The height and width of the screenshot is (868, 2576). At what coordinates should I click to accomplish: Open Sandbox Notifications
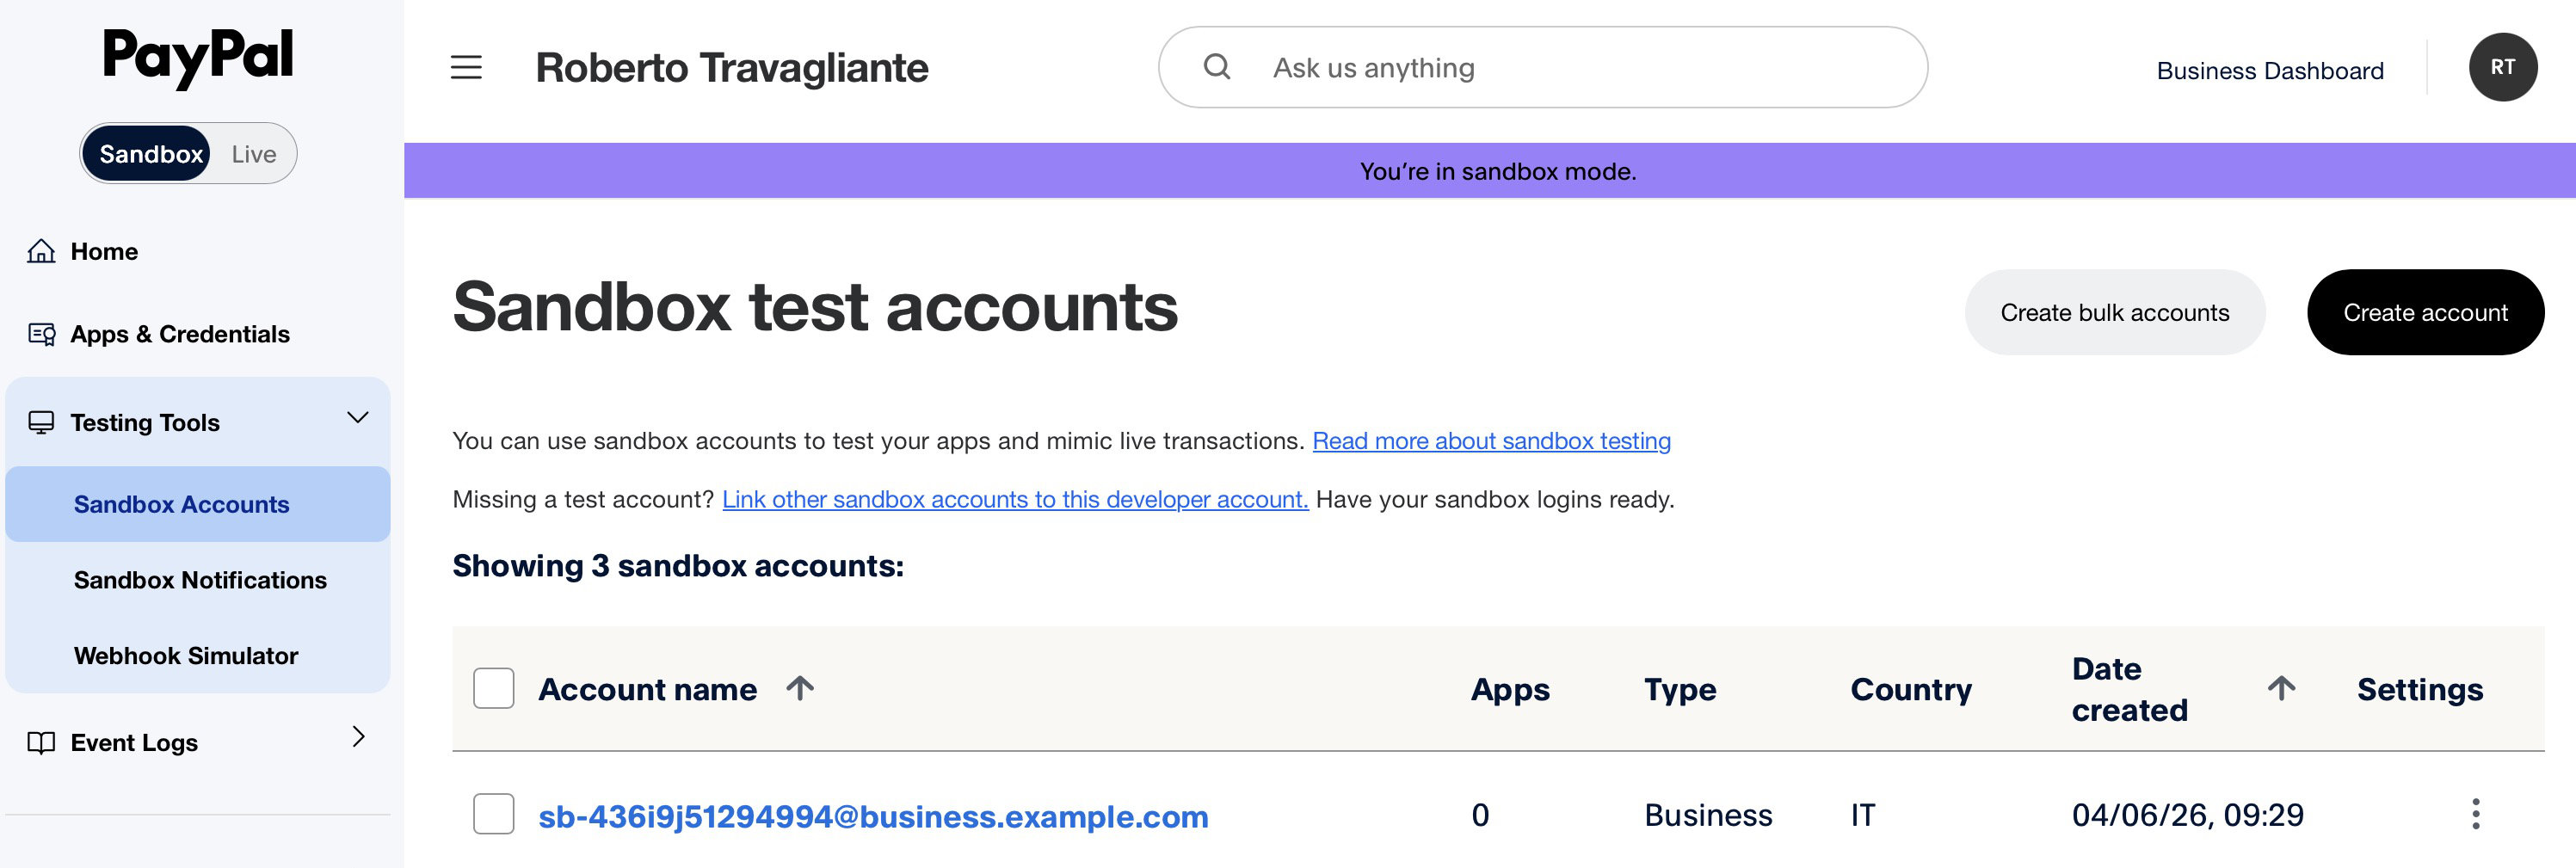click(200, 580)
